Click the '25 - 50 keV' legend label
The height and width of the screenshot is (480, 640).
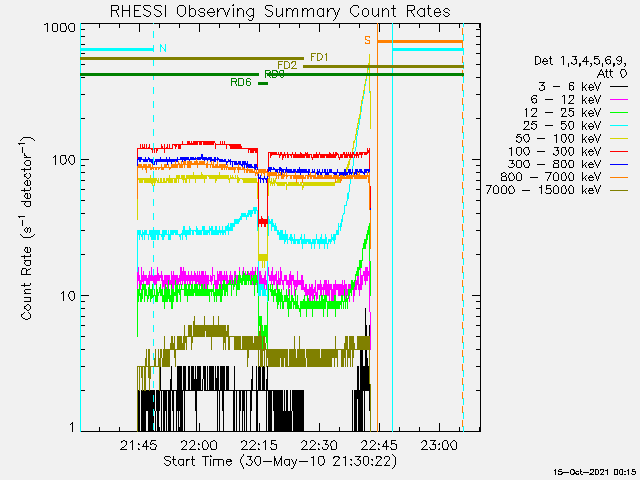point(562,125)
